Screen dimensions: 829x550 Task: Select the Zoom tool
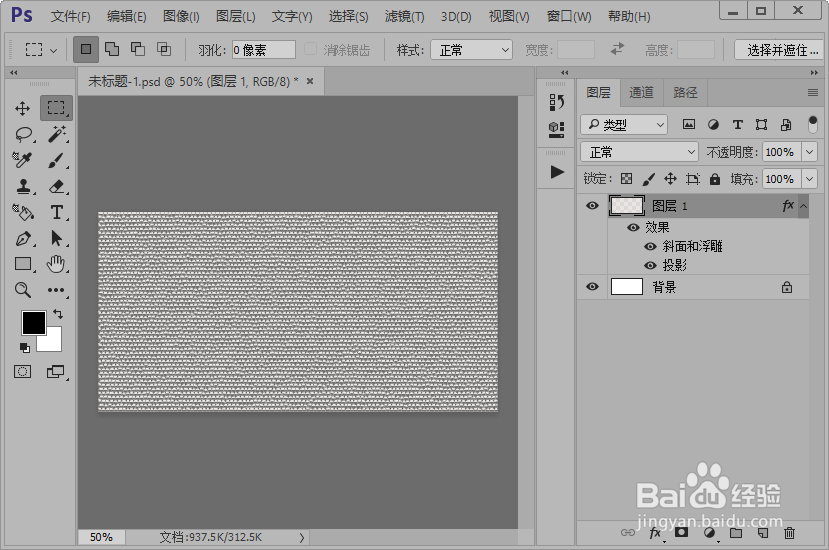pyautogui.click(x=22, y=290)
